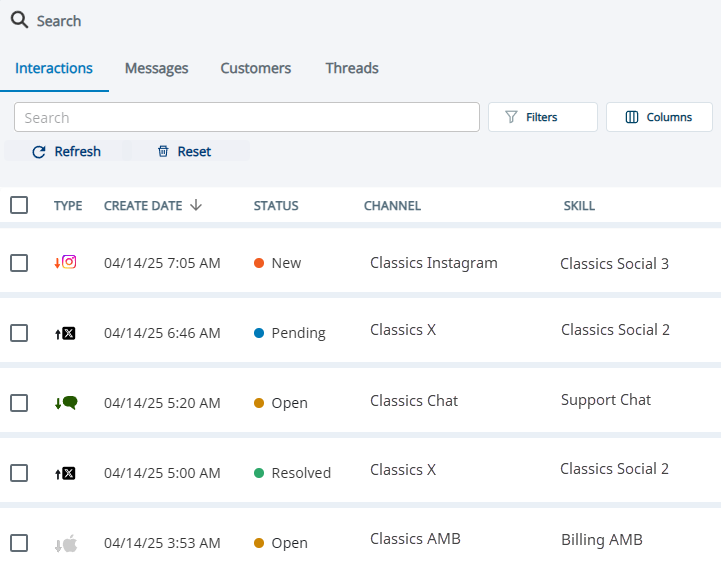Viewport: 721px width, 571px height.
Task: Click the orange New status dot
Action: (x=259, y=263)
